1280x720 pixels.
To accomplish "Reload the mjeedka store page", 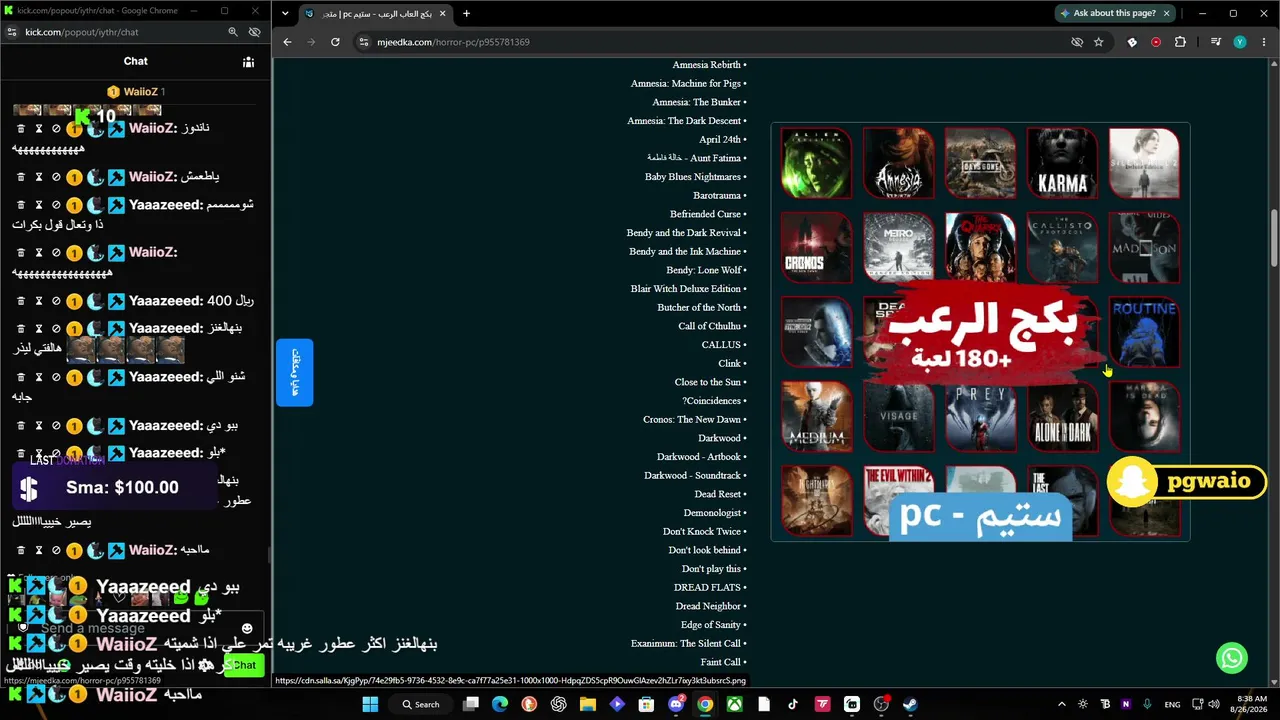I will (x=335, y=42).
